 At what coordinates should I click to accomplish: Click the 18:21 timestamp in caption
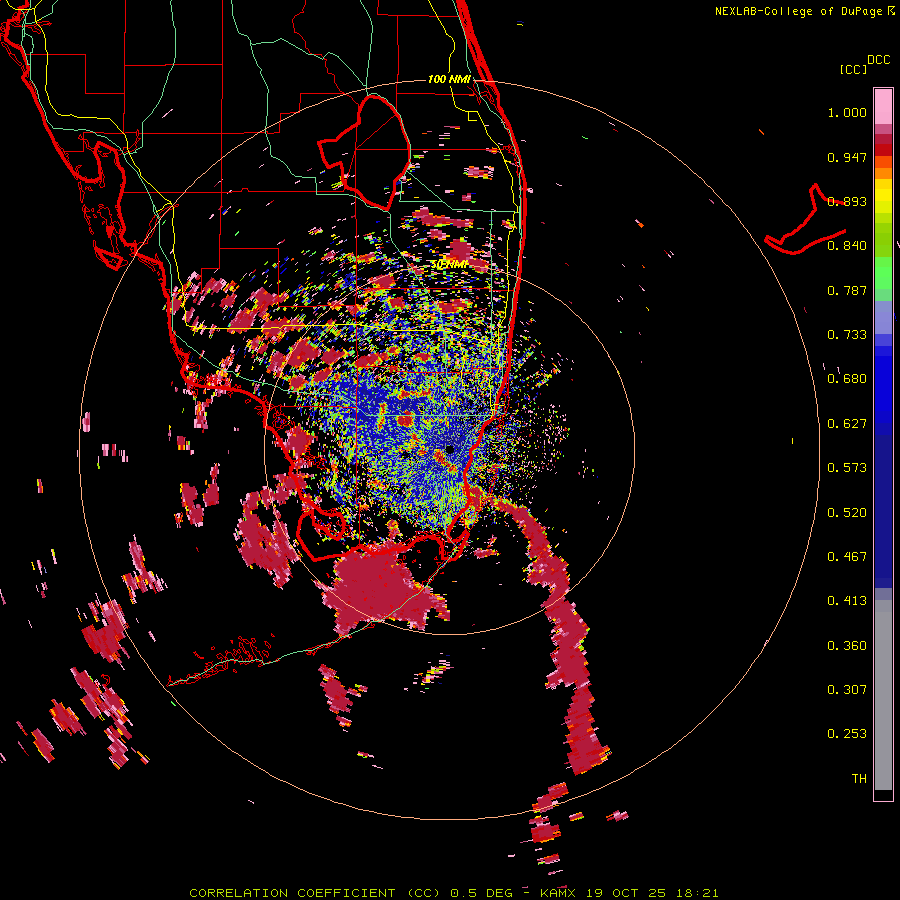[698, 893]
